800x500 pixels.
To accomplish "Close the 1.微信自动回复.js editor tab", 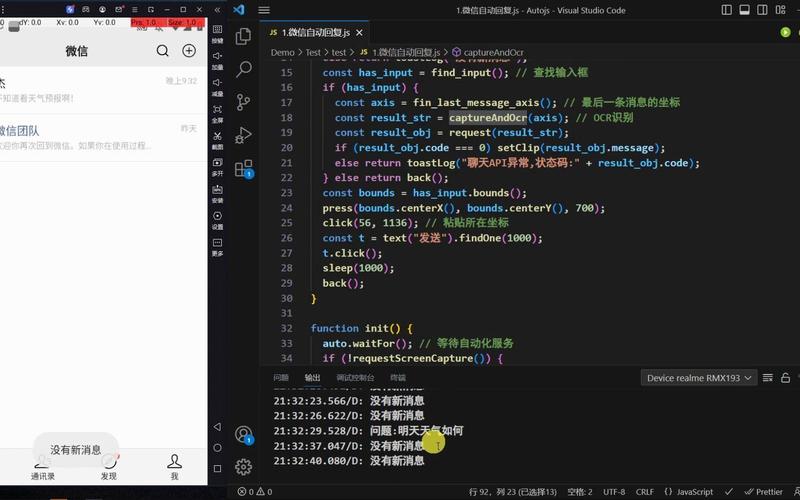I will coord(359,33).
